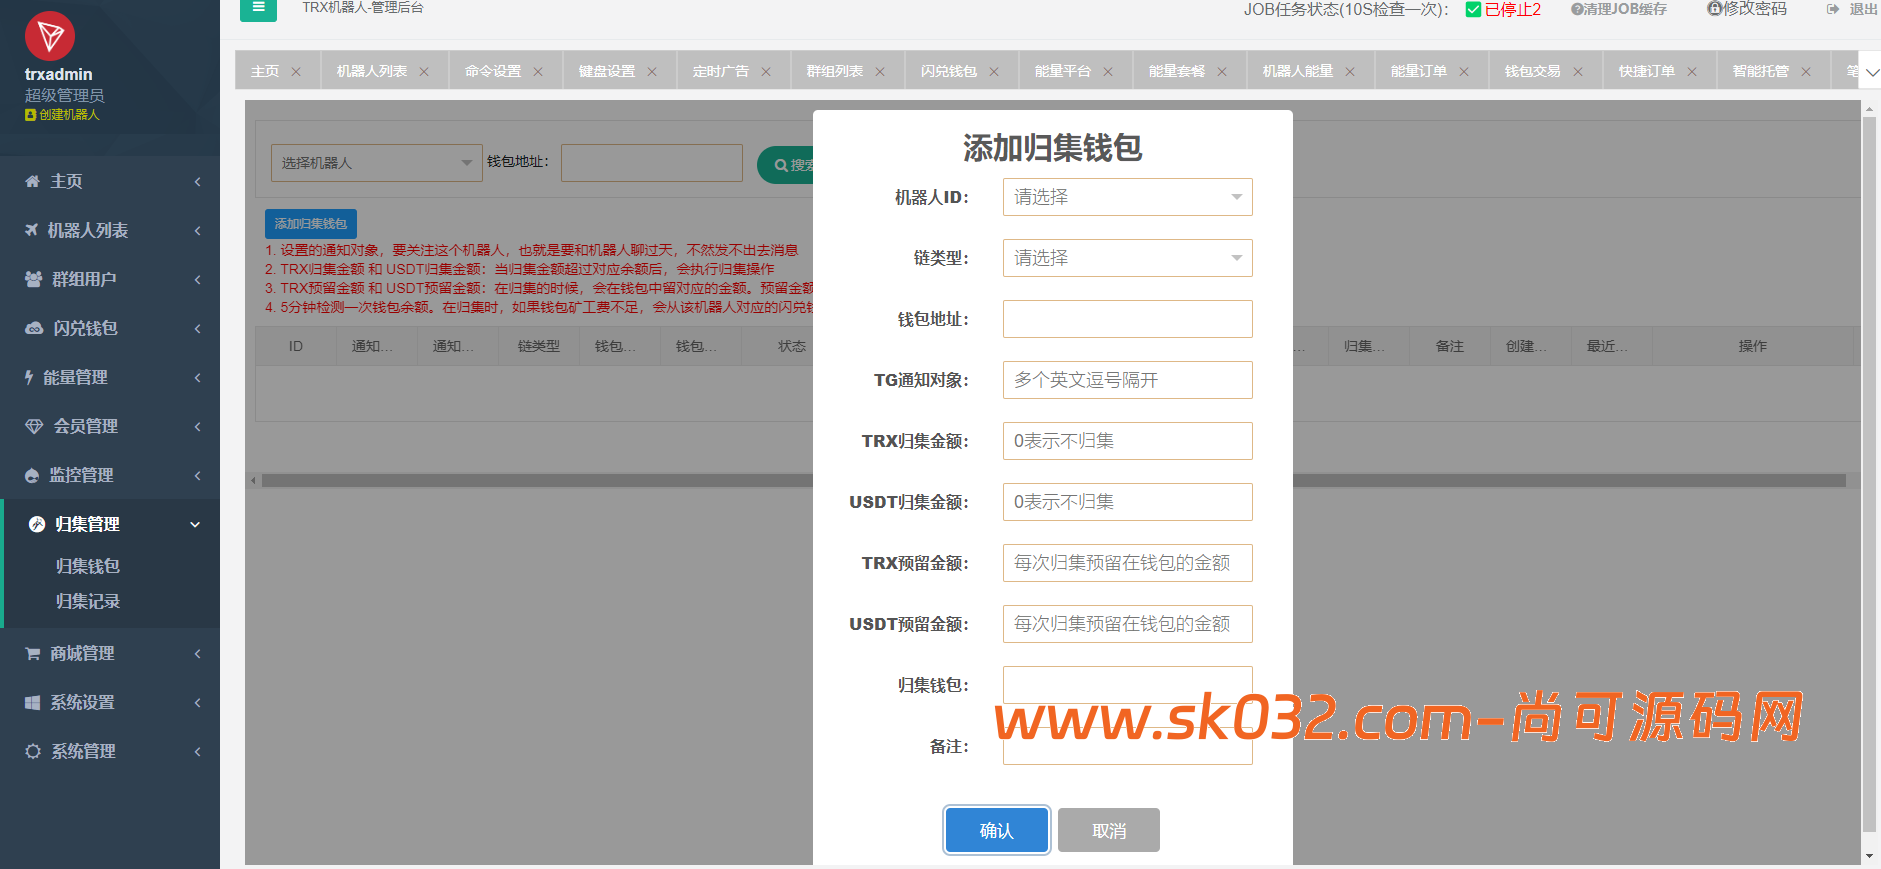Click the Windows icon beside 系统设置

click(32, 702)
